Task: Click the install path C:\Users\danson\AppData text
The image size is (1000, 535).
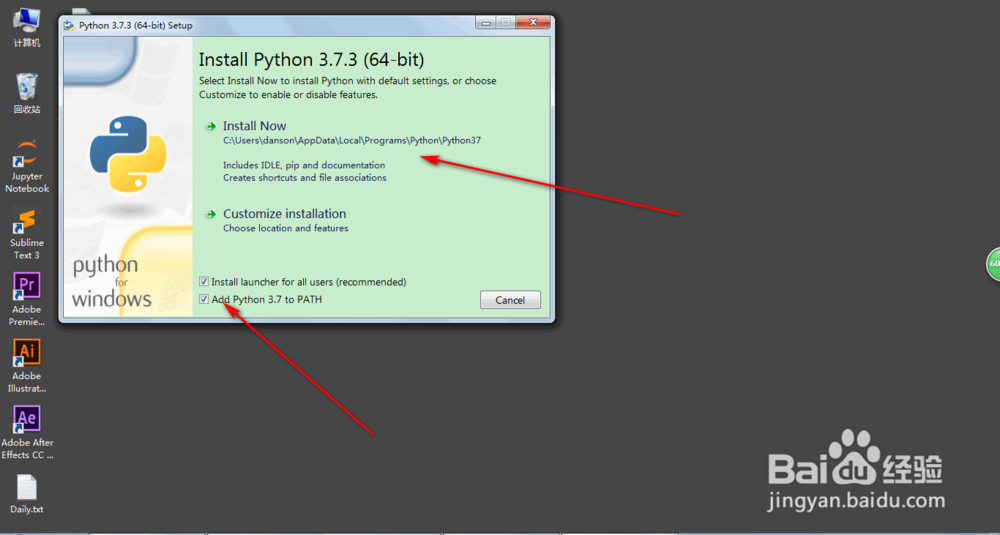Action: 351,141
